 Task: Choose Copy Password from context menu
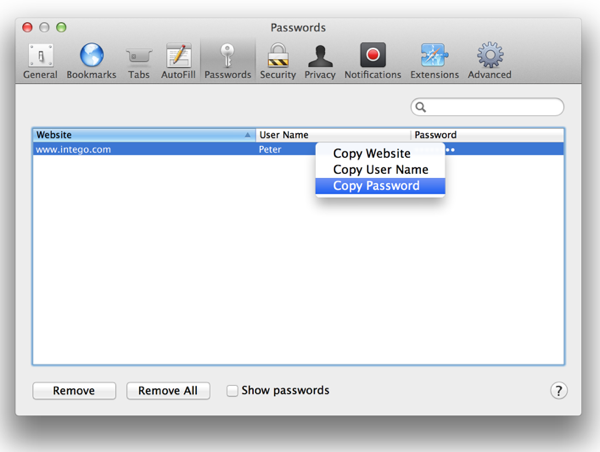380,186
